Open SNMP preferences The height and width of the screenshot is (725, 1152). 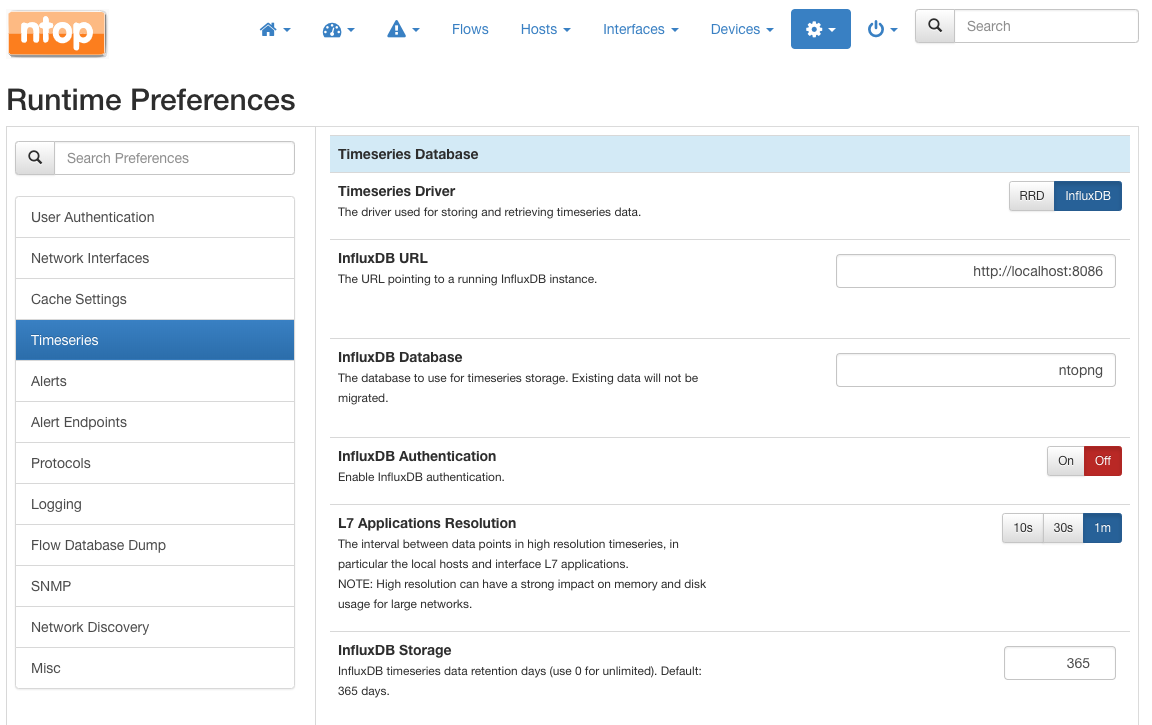point(155,586)
